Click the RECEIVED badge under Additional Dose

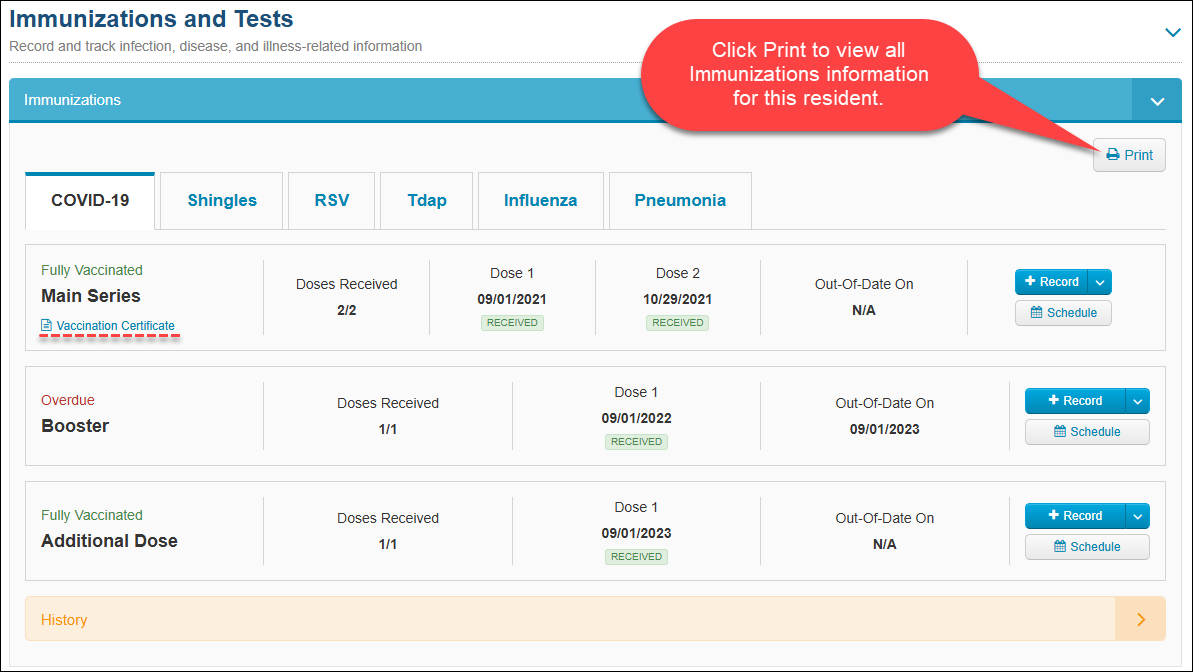[x=636, y=556]
